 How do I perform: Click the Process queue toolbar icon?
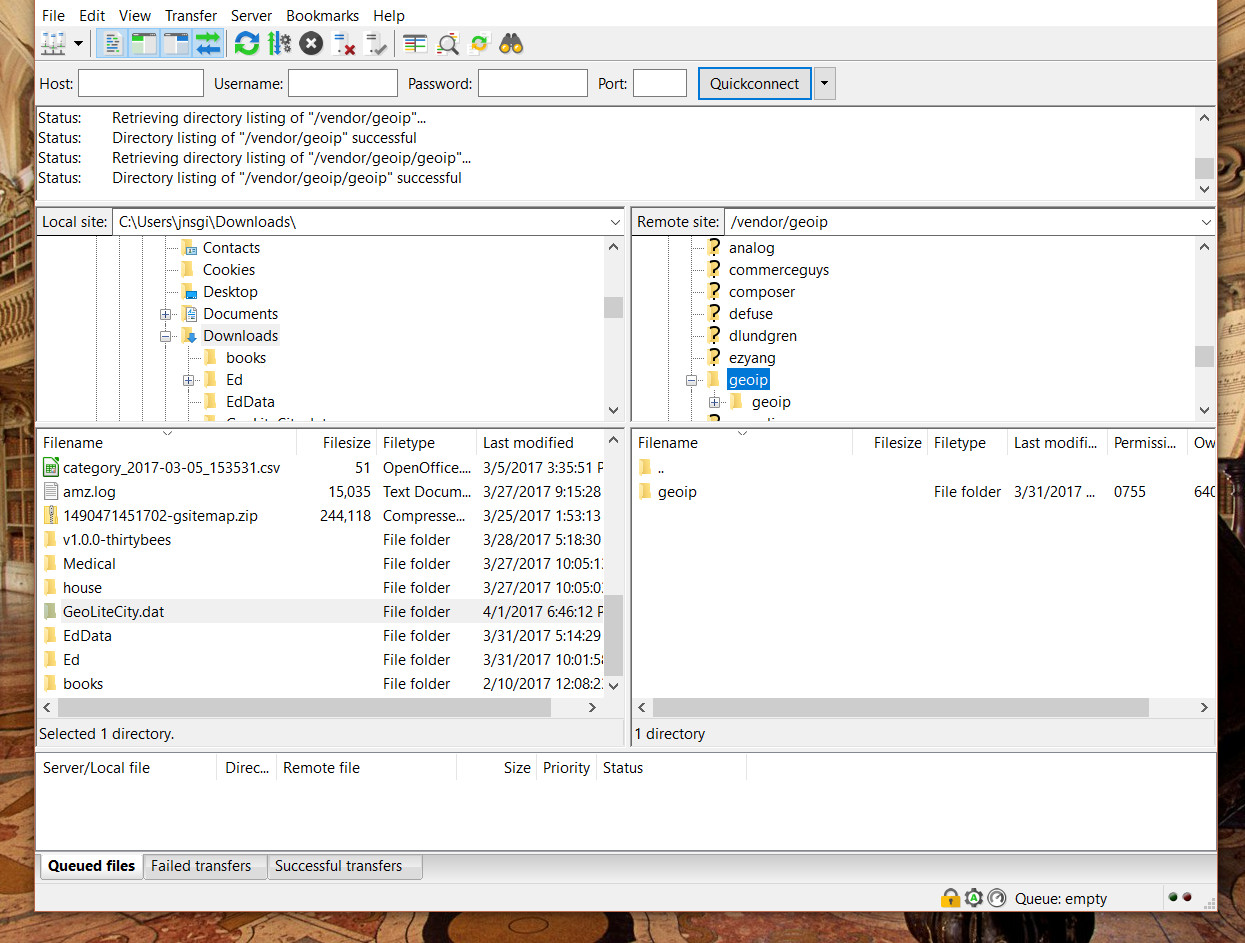pyautogui.click(x=279, y=44)
